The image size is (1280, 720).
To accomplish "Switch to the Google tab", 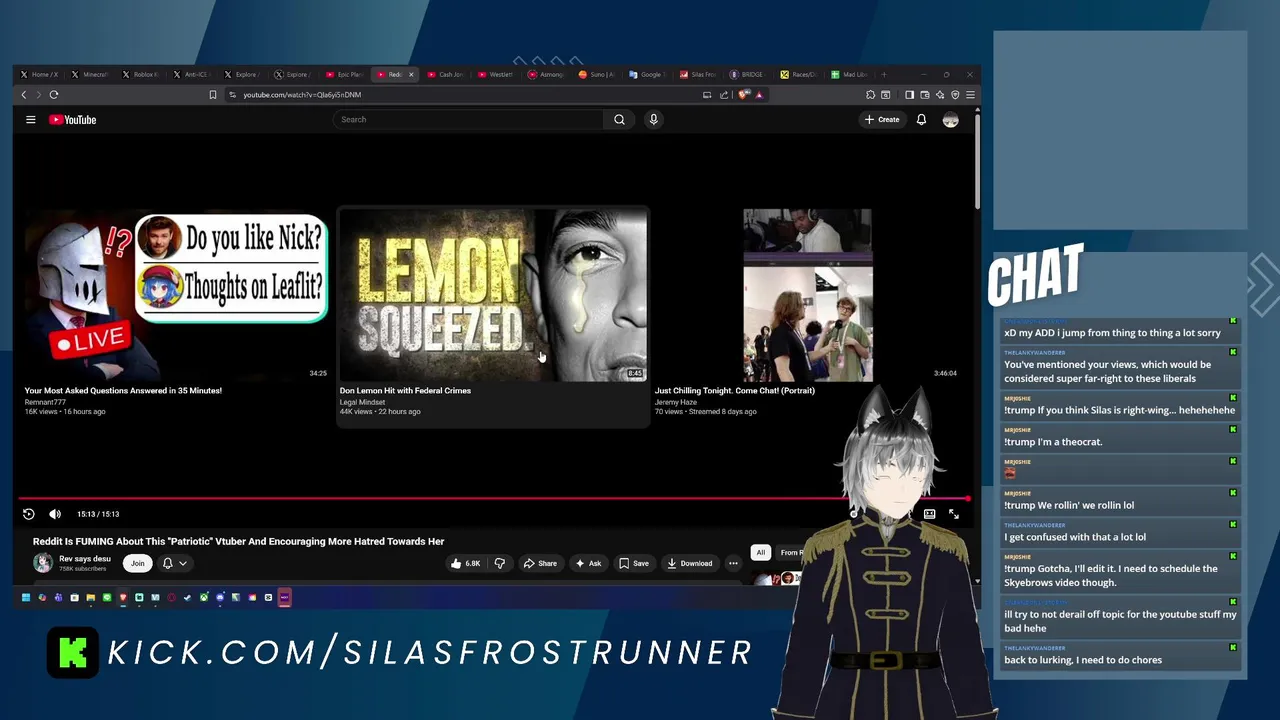I will [647, 74].
